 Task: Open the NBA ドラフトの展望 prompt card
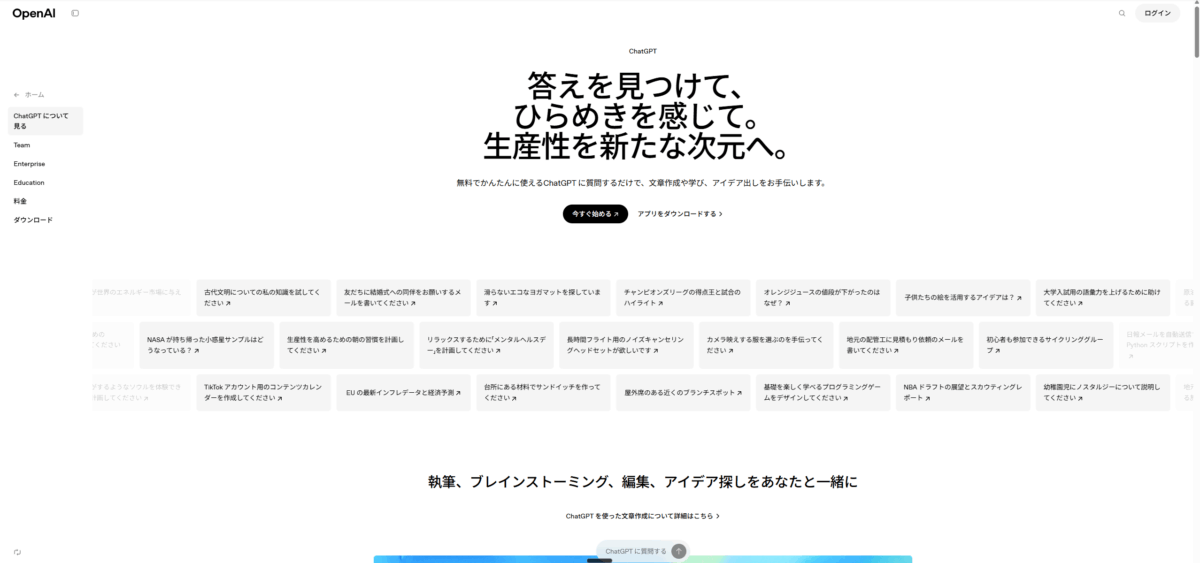(963, 392)
